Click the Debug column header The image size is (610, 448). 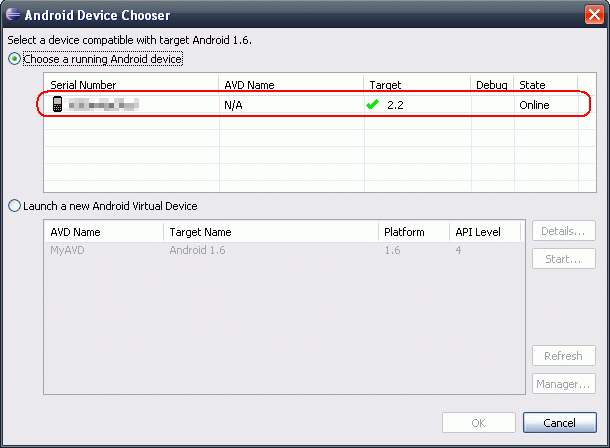click(x=492, y=85)
